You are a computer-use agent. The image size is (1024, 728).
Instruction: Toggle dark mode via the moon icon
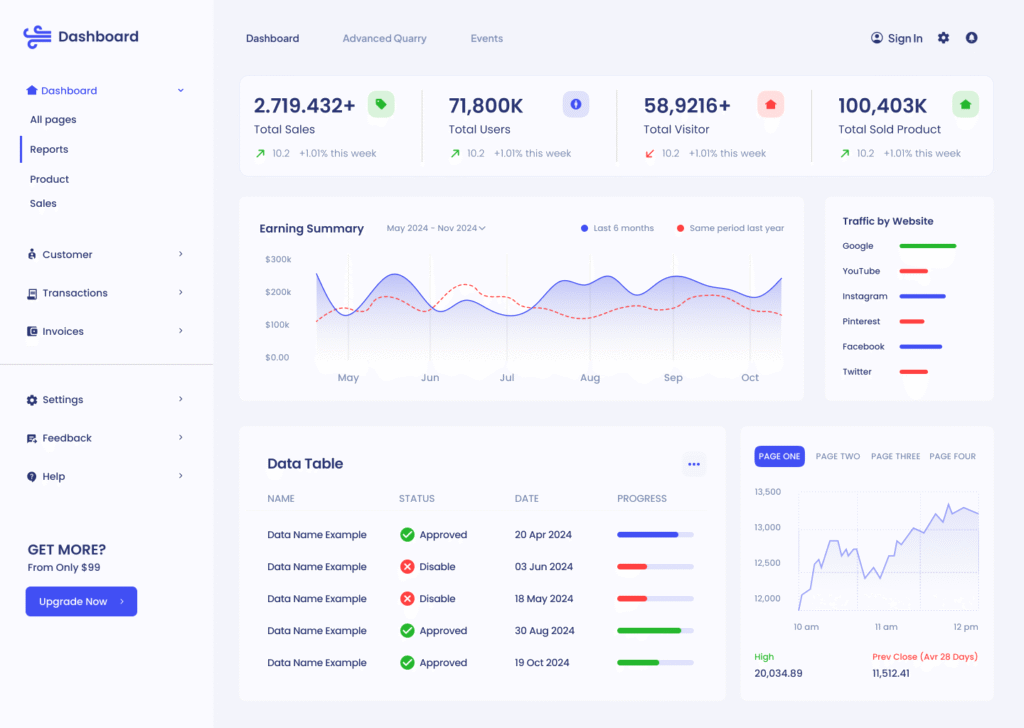click(x=971, y=37)
